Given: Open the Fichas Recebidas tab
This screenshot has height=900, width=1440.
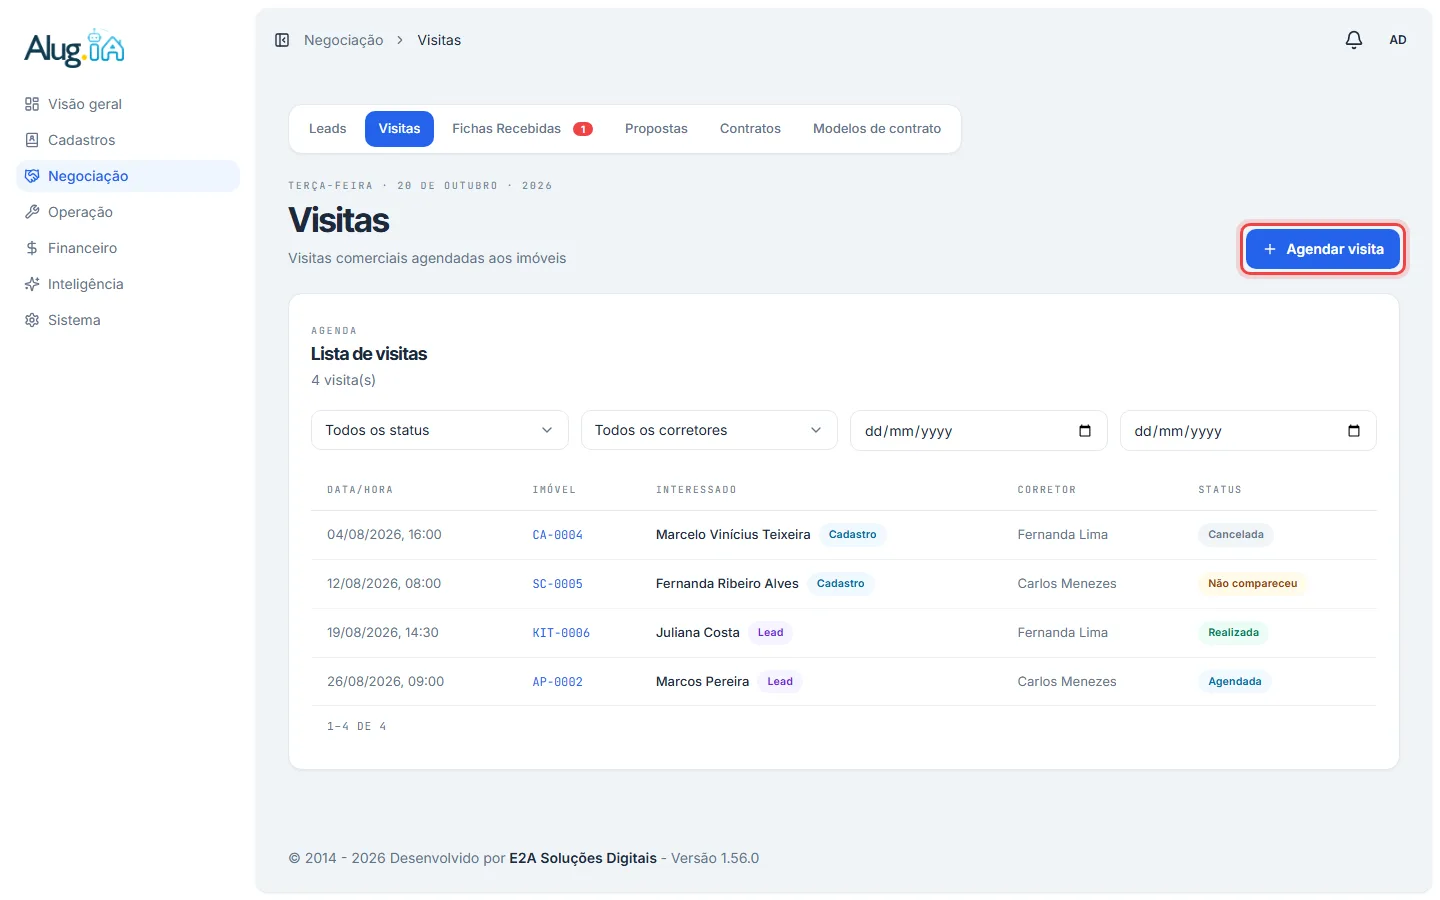Looking at the screenshot, I should [522, 129].
